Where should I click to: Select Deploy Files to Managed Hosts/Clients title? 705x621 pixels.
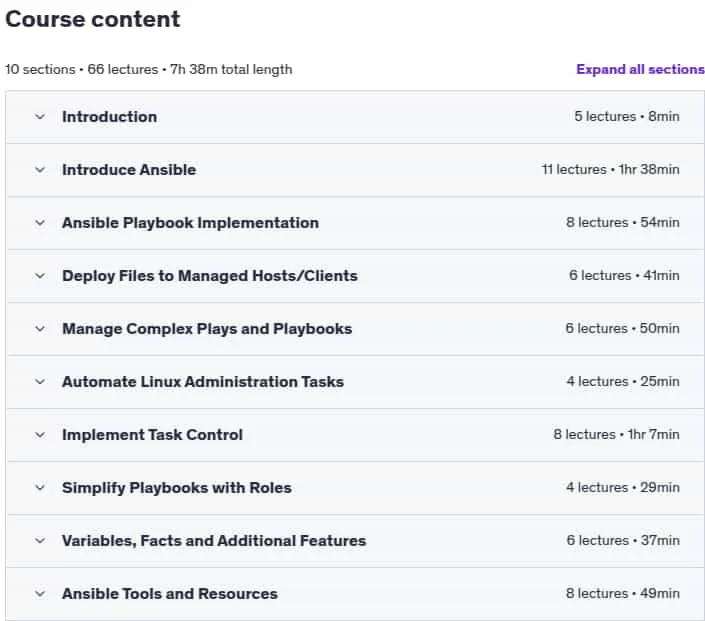(x=210, y=276)
